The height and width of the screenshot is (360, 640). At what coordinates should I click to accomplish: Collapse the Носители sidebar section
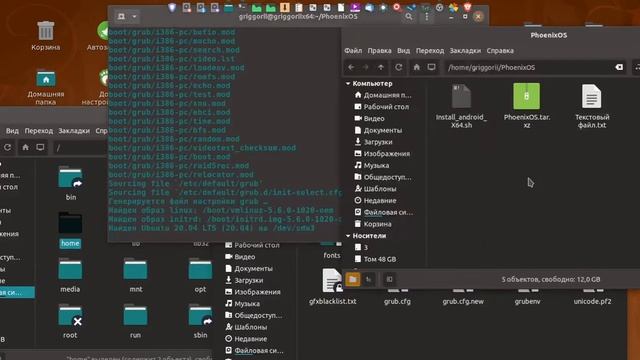[x=348, y=236]
